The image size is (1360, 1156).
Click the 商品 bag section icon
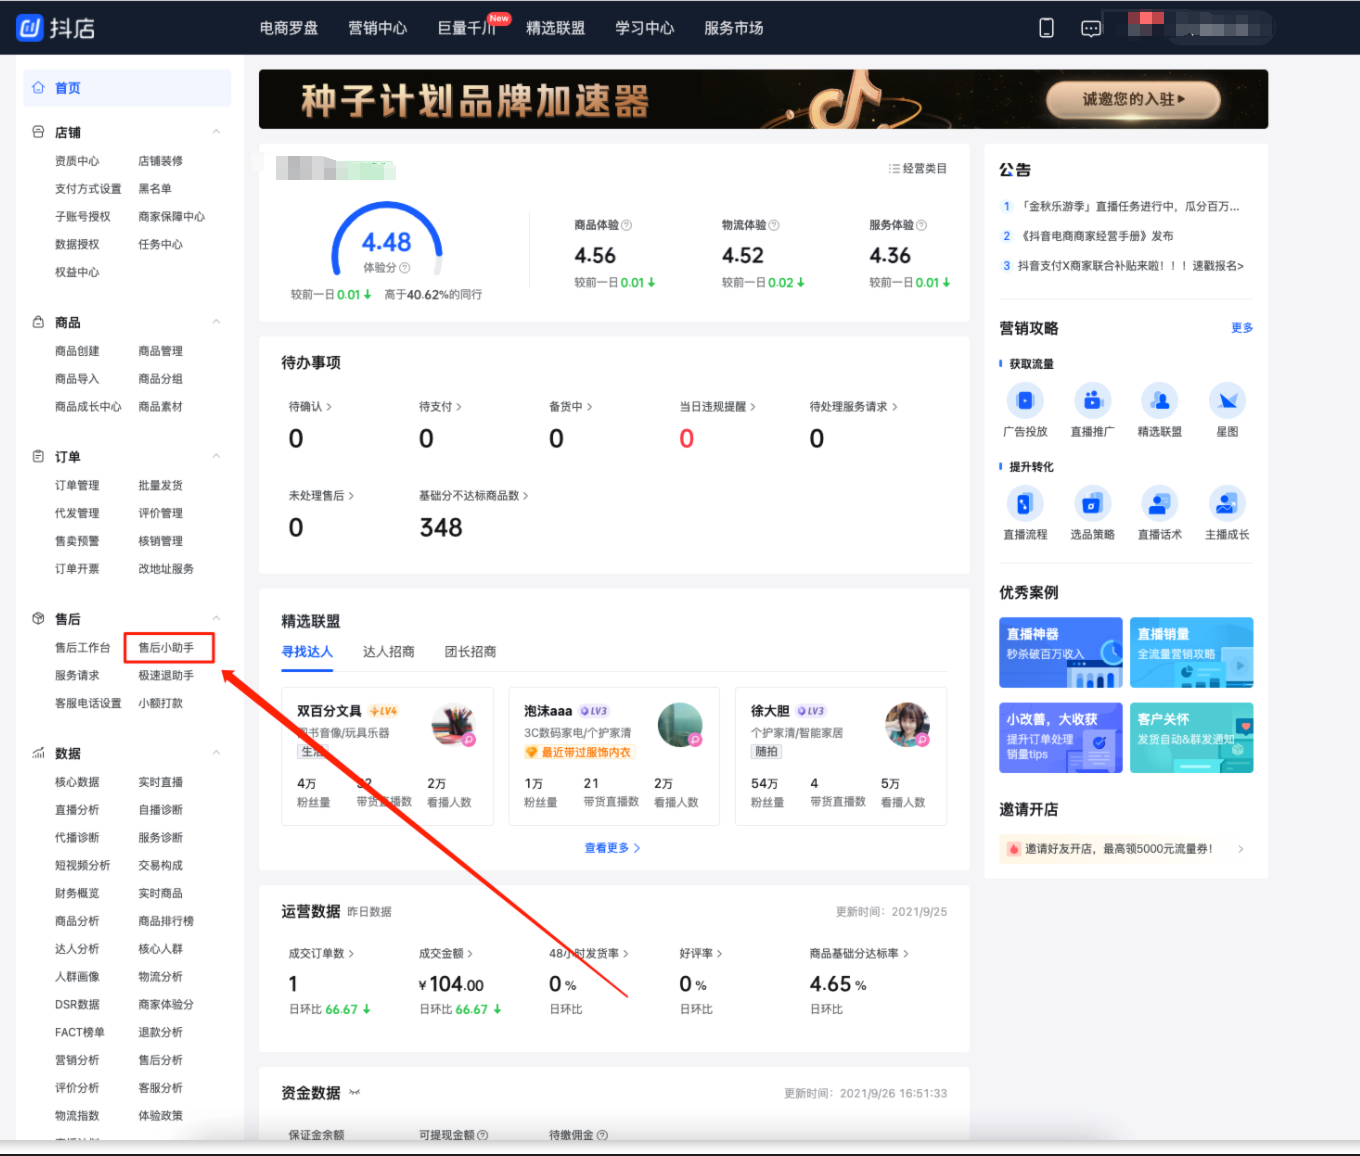38,322
